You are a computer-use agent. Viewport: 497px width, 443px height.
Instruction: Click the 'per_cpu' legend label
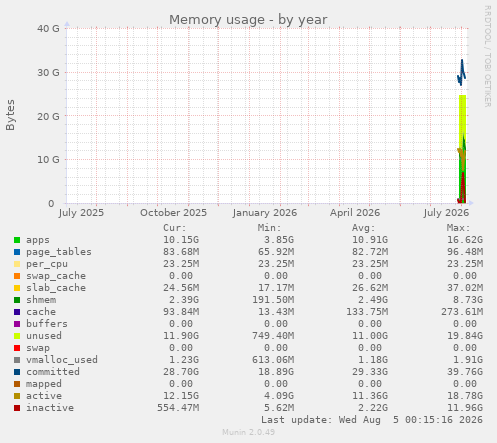(47, 264)
